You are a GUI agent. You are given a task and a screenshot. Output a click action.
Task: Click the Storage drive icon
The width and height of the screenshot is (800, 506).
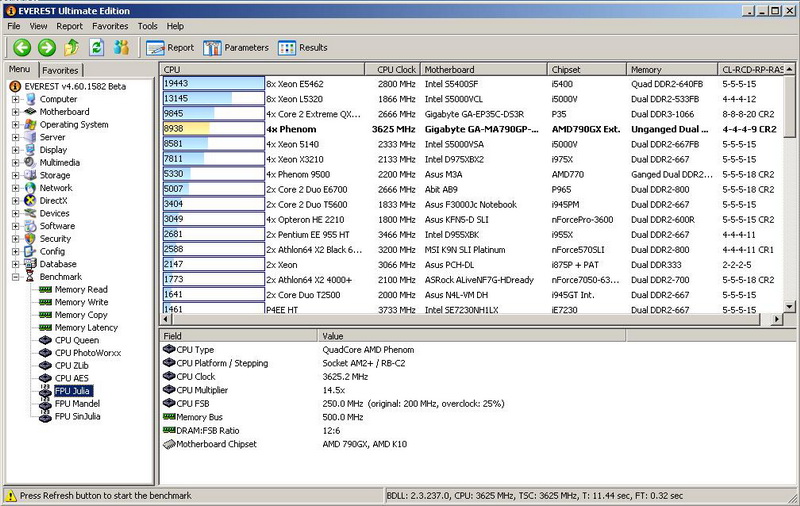click(31, 175)
